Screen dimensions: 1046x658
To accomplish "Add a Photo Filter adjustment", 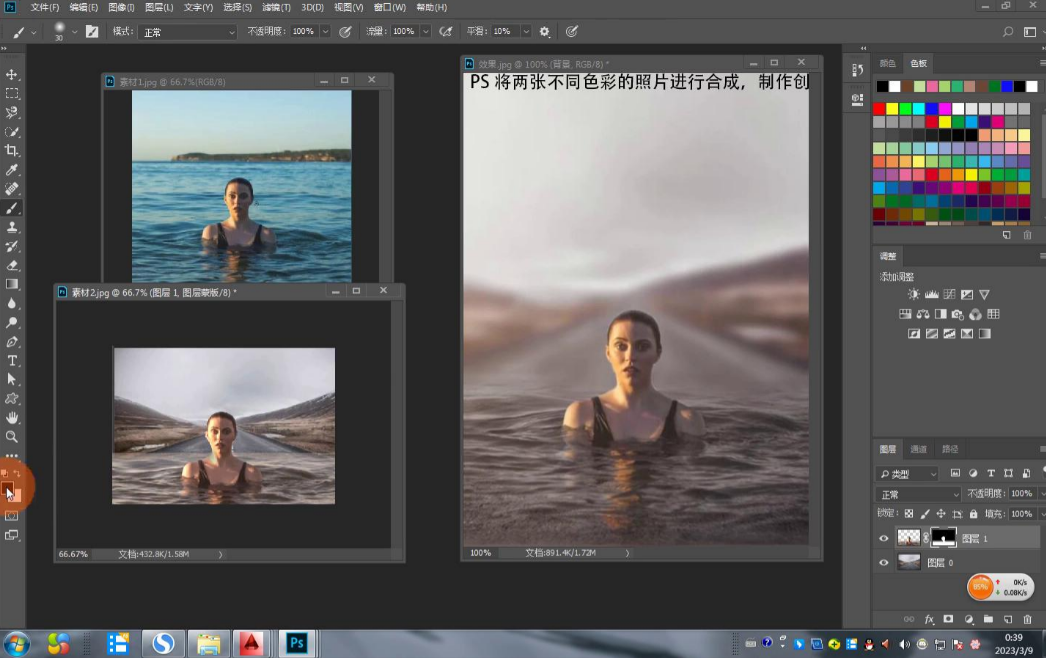I will tap(958, 314).
